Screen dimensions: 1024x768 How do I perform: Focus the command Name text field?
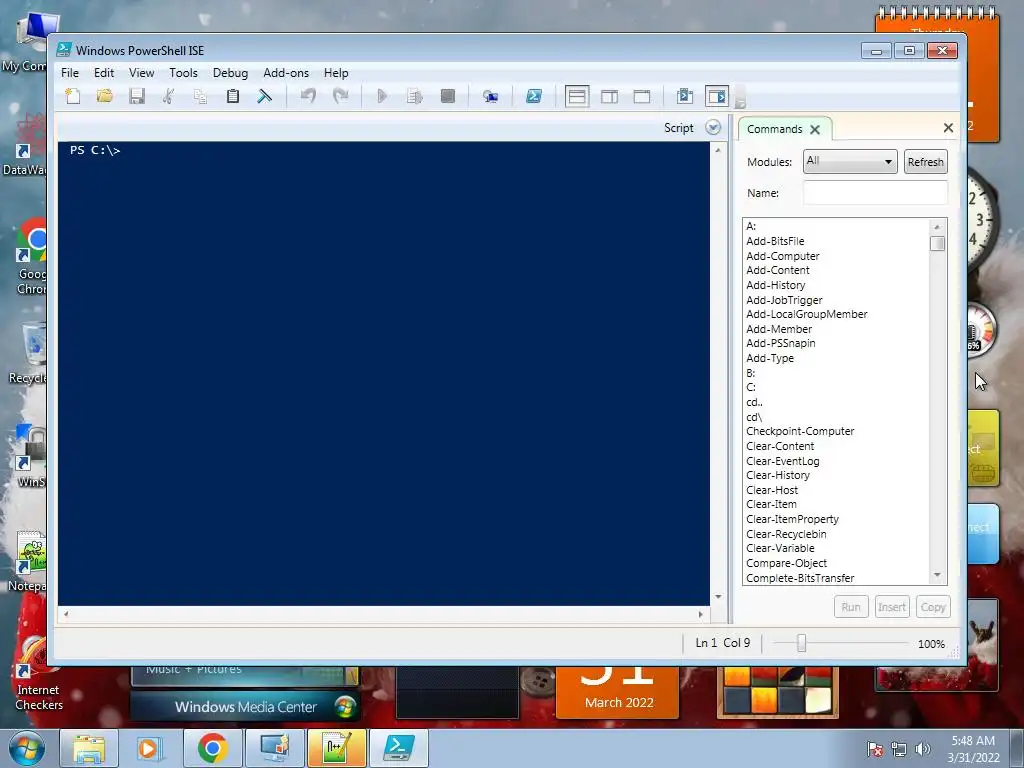[x=875, y=193]
